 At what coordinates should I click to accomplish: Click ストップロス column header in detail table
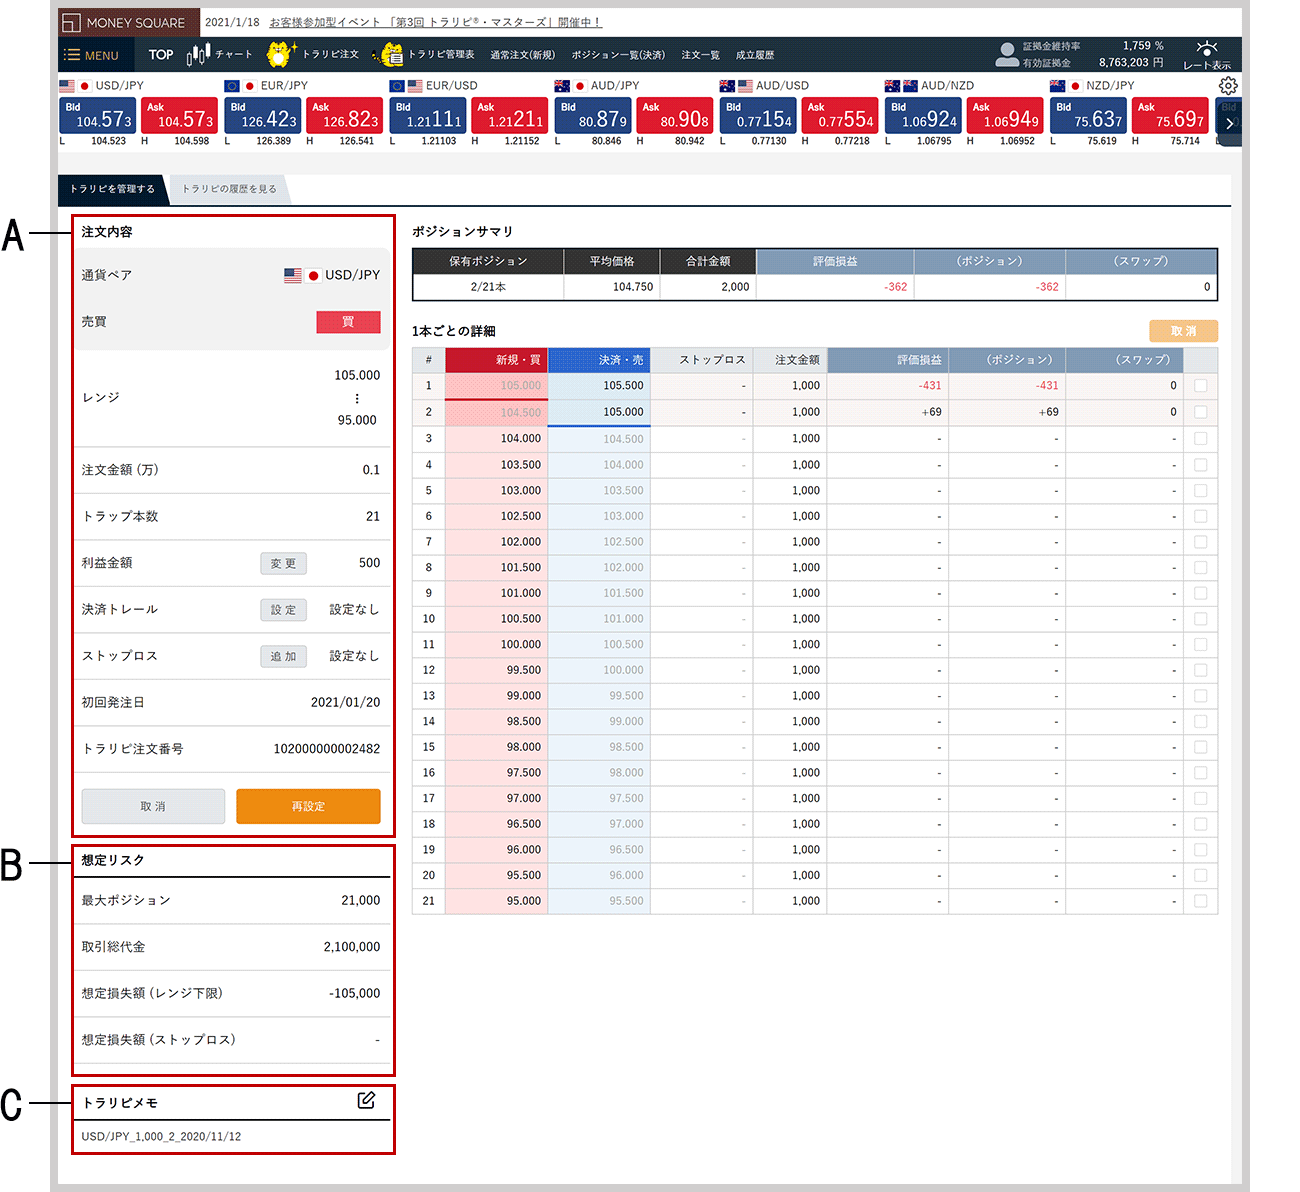click(x=701, y=360)
